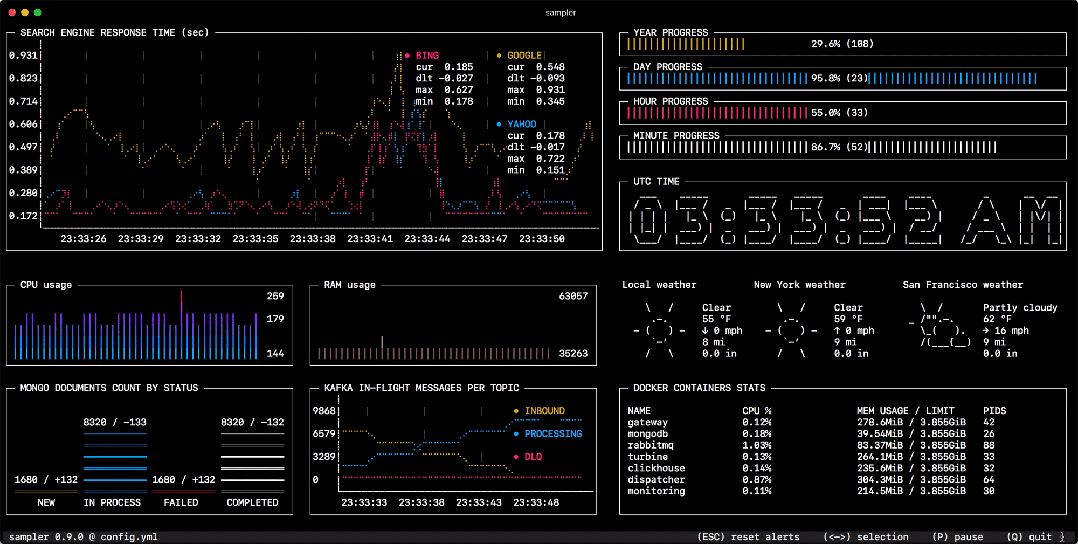Click the IN PROCESS blue bar chart column

tap(115, 462)
